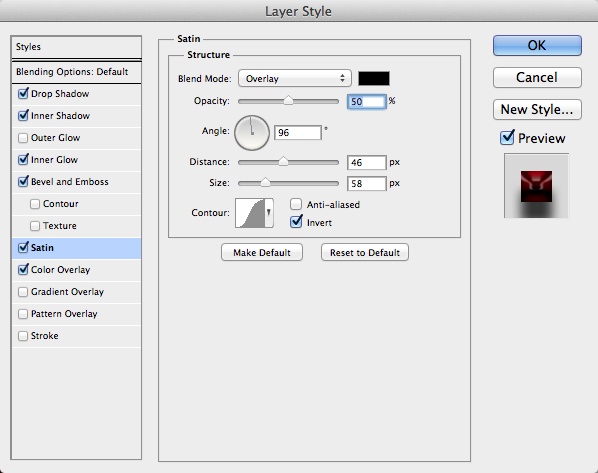This screenshot has width=598, height=473.
Task: Disable the Preview checkbox
Action: (x=507, y=137)
